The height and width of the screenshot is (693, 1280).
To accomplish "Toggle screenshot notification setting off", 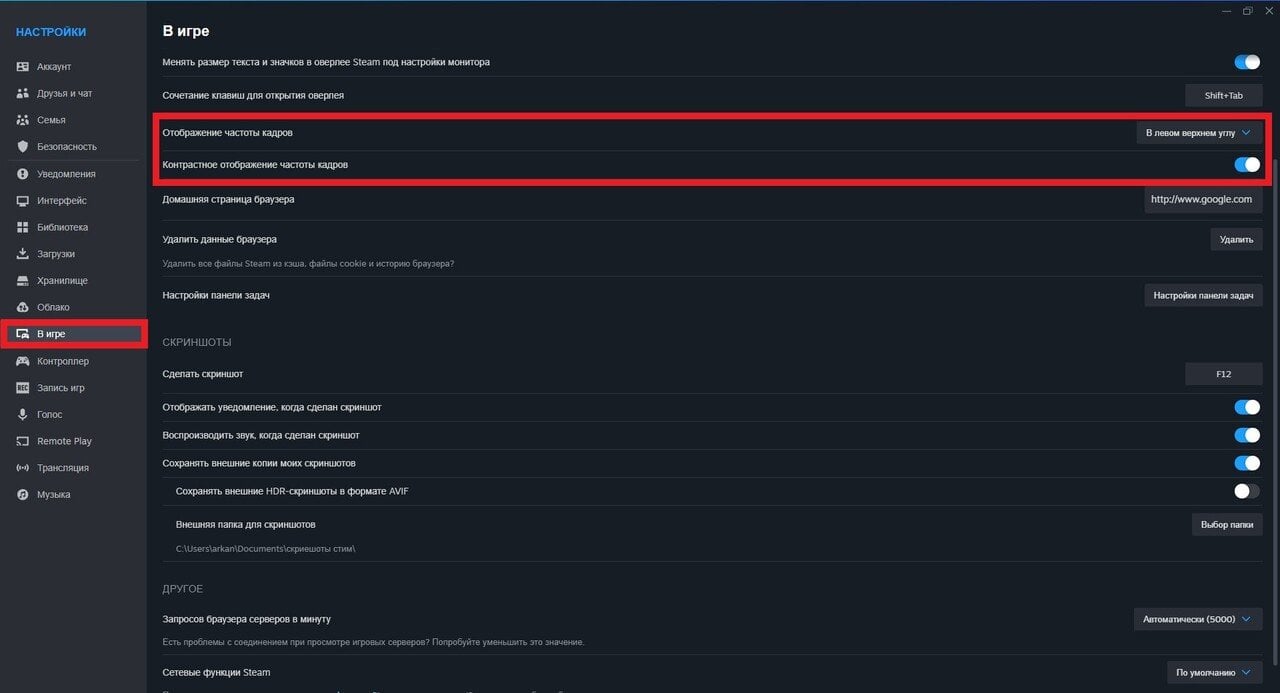I will click(x=1246, y=407).
